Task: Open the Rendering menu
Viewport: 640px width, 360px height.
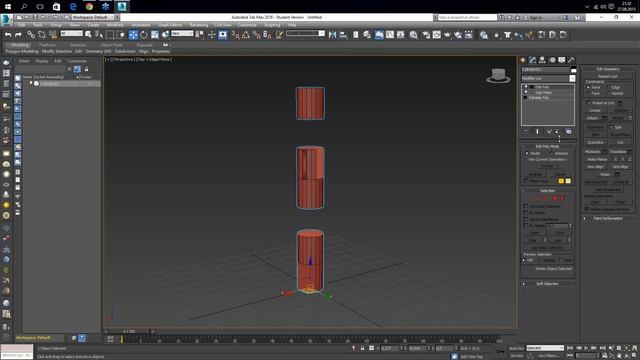Action: pos(199,25)
